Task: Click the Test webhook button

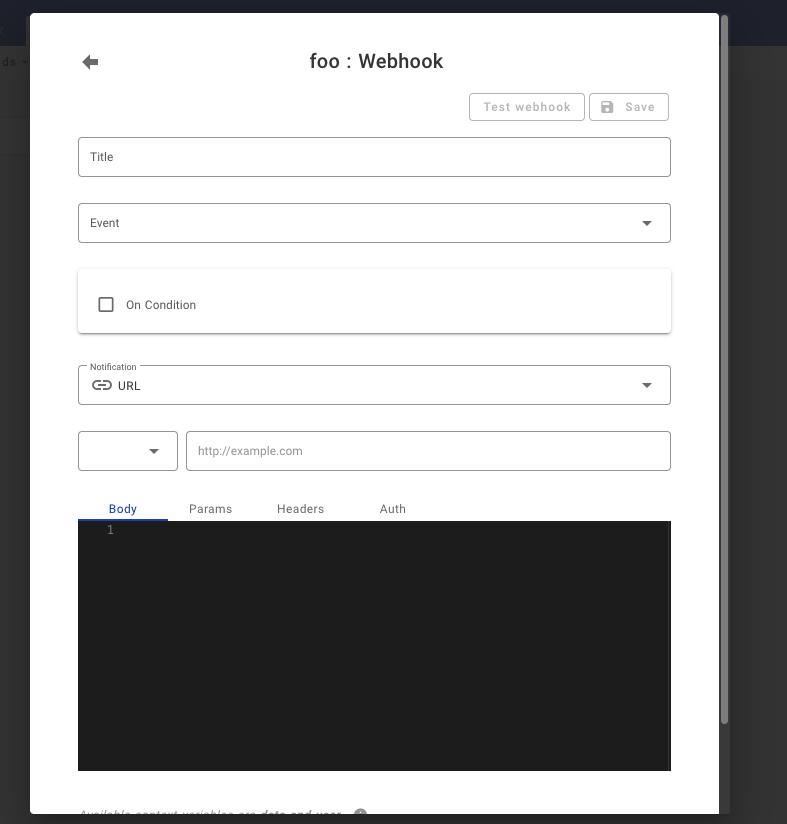Action: click(526, 107)
